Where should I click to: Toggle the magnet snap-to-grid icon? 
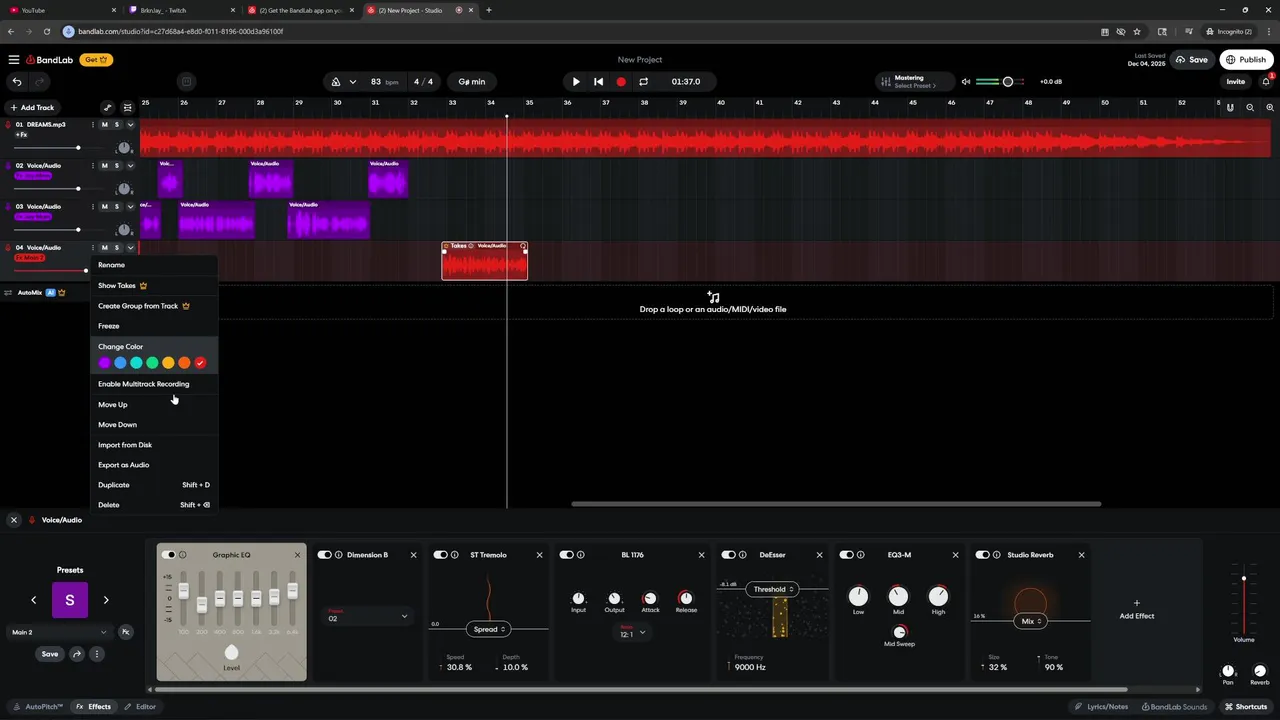[x=1230, y=107]
